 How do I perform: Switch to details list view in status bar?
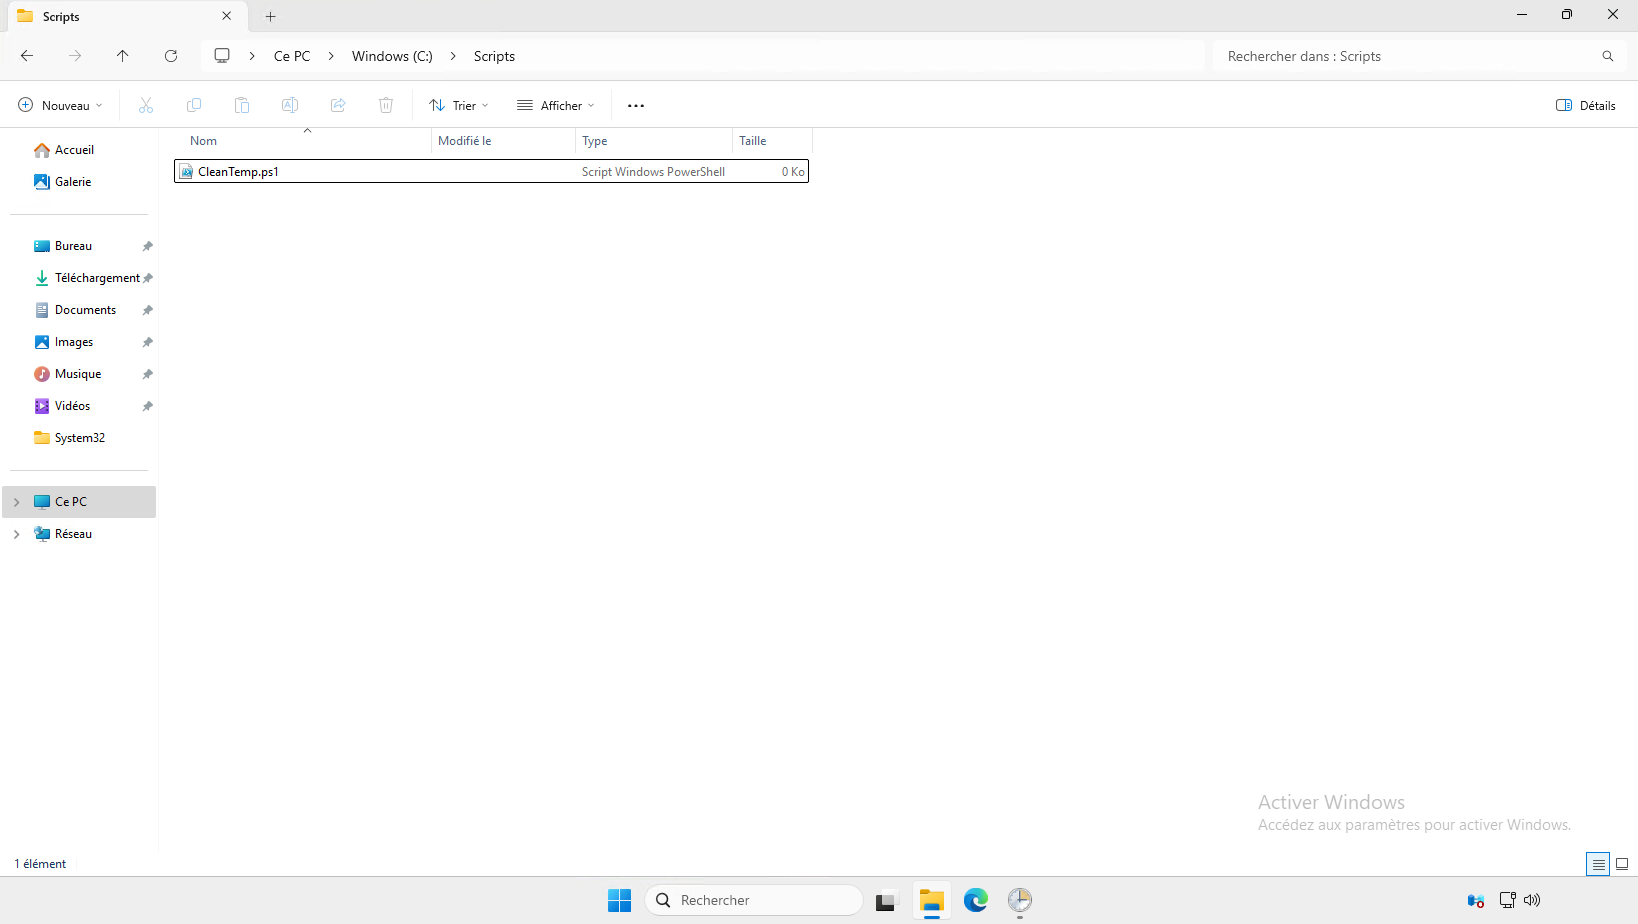pos(1598,864)
